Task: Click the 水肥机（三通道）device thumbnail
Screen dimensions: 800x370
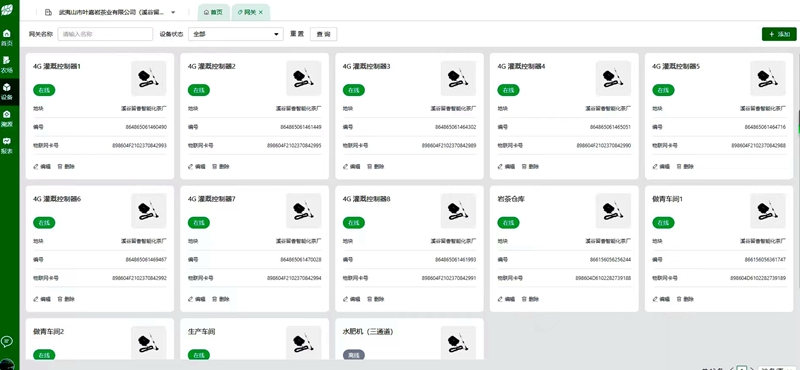Action: [x=458, y=343]
